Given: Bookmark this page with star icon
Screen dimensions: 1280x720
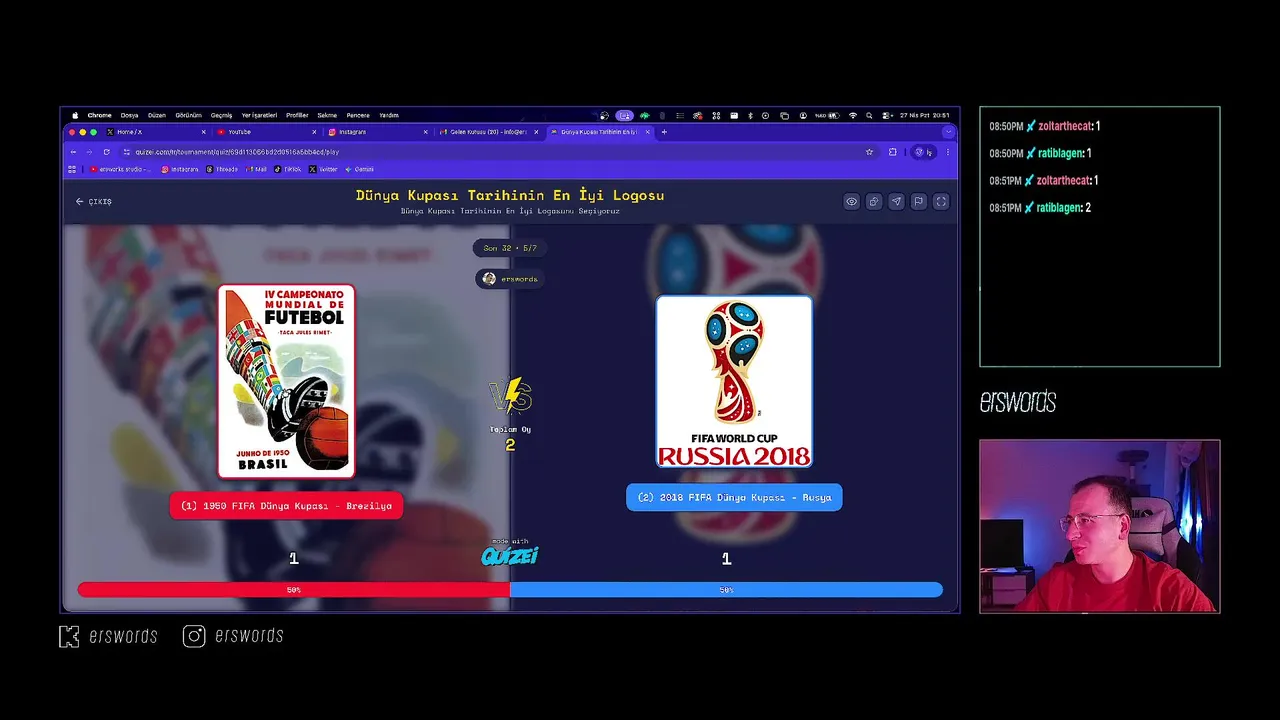Looking at the screenshot, I should coord(869,152).
